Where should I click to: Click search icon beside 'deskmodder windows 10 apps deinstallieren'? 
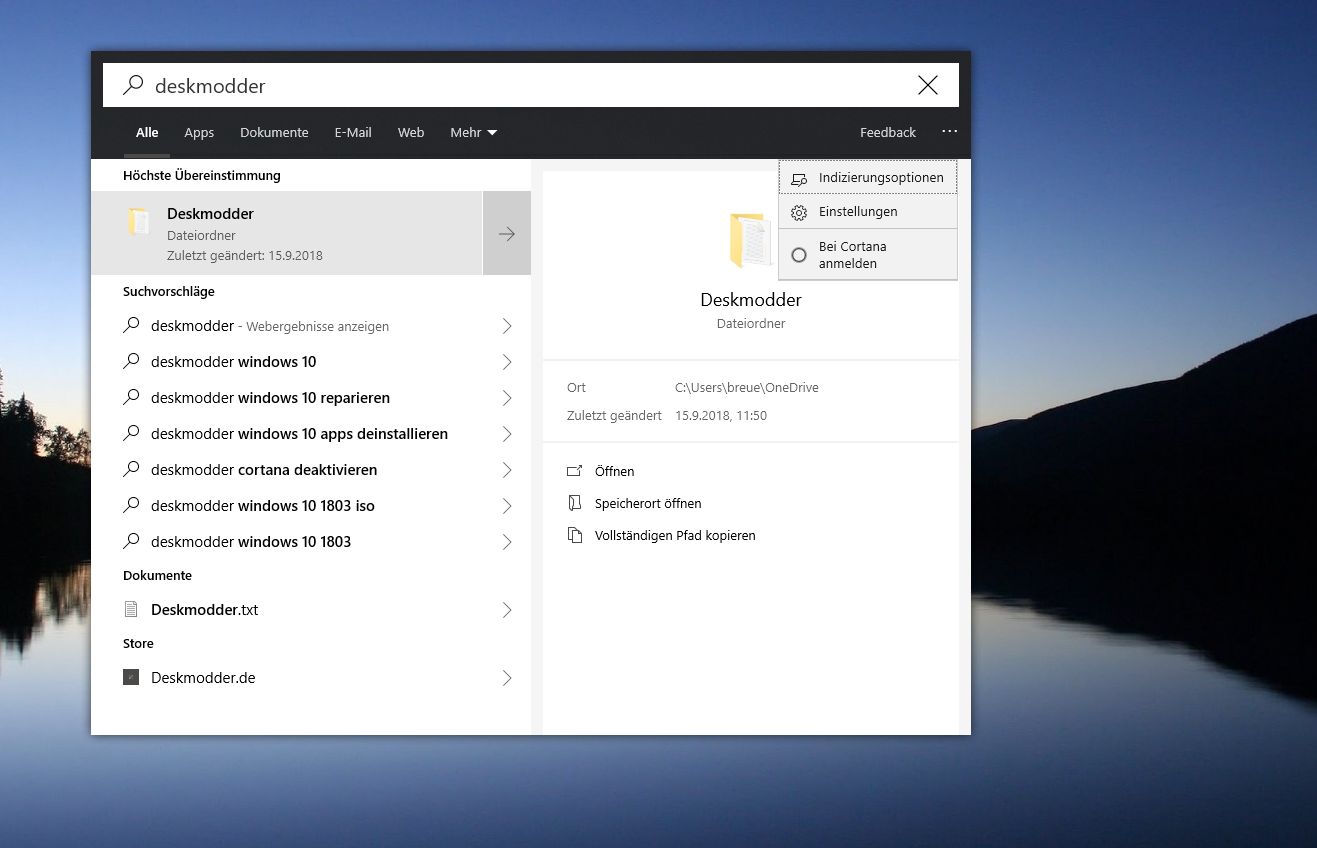tap(131, 433)
